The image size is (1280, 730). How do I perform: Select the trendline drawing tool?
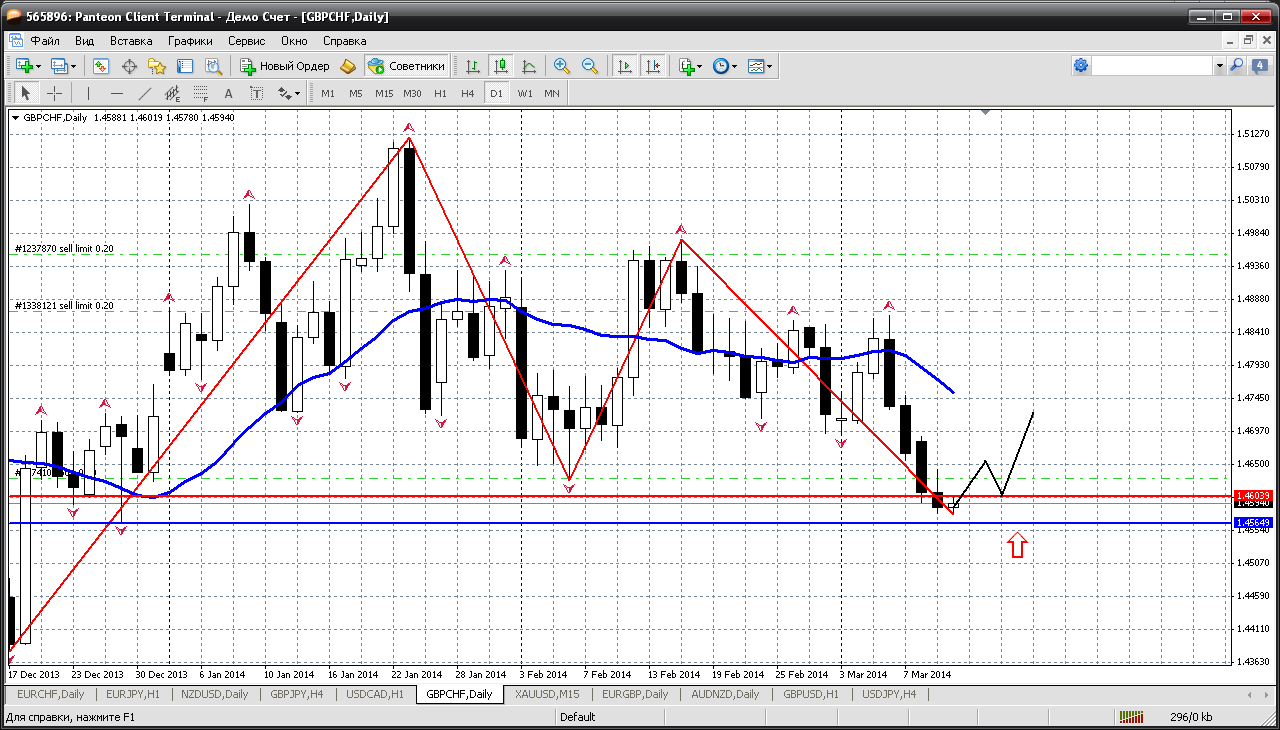[145, 93]
